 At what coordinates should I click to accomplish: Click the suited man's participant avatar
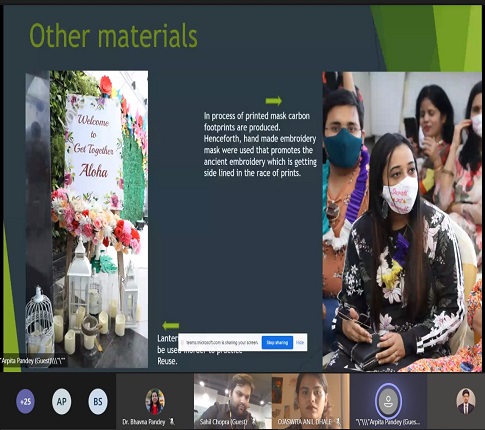[x=466, y=401]
